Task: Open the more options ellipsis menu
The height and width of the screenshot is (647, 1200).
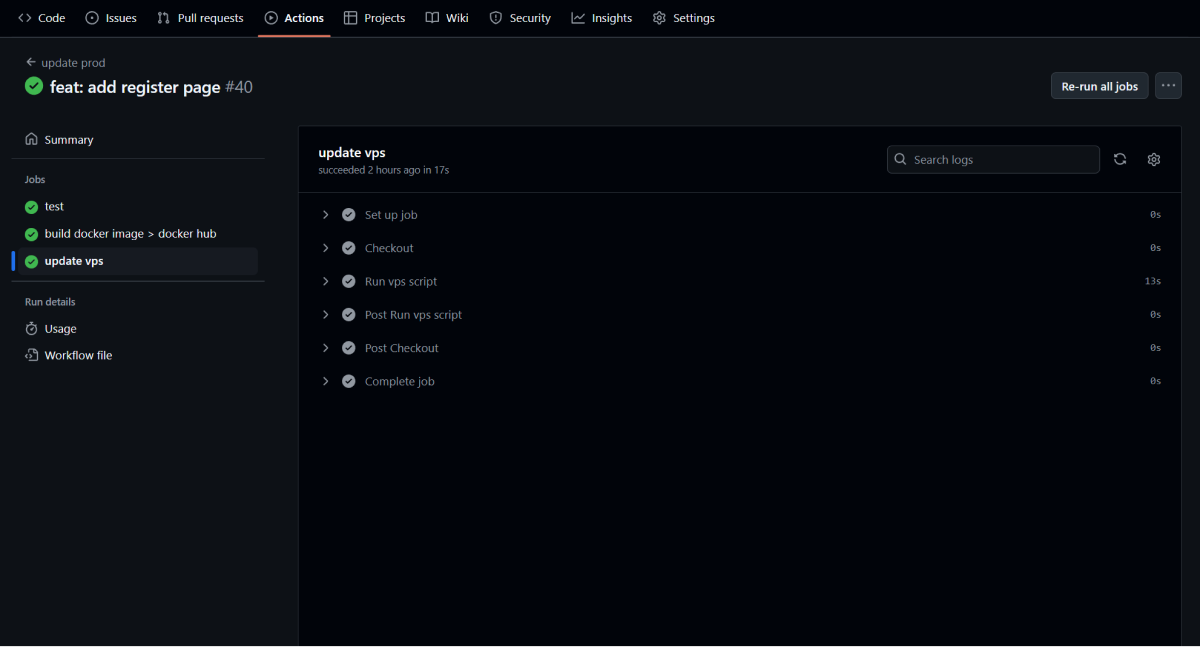Action: (x=1167, y=86)
